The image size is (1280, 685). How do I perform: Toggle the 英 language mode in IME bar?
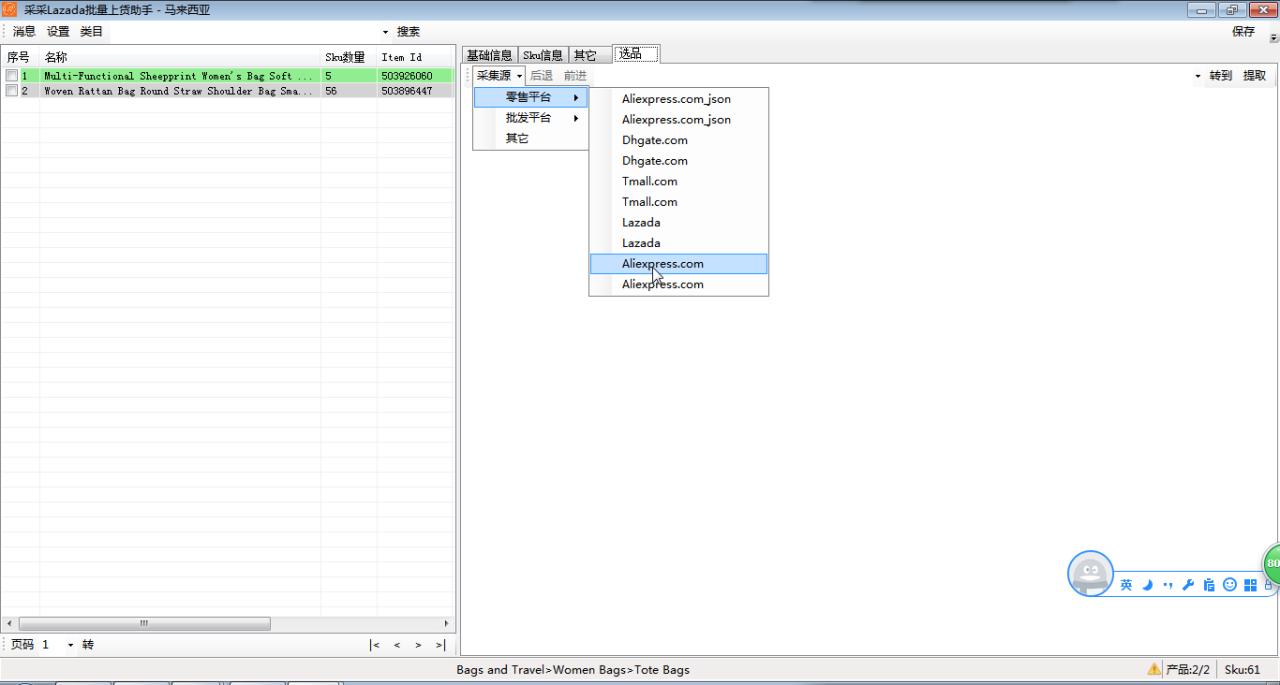pyautogui.click(x=1126, y=585)
